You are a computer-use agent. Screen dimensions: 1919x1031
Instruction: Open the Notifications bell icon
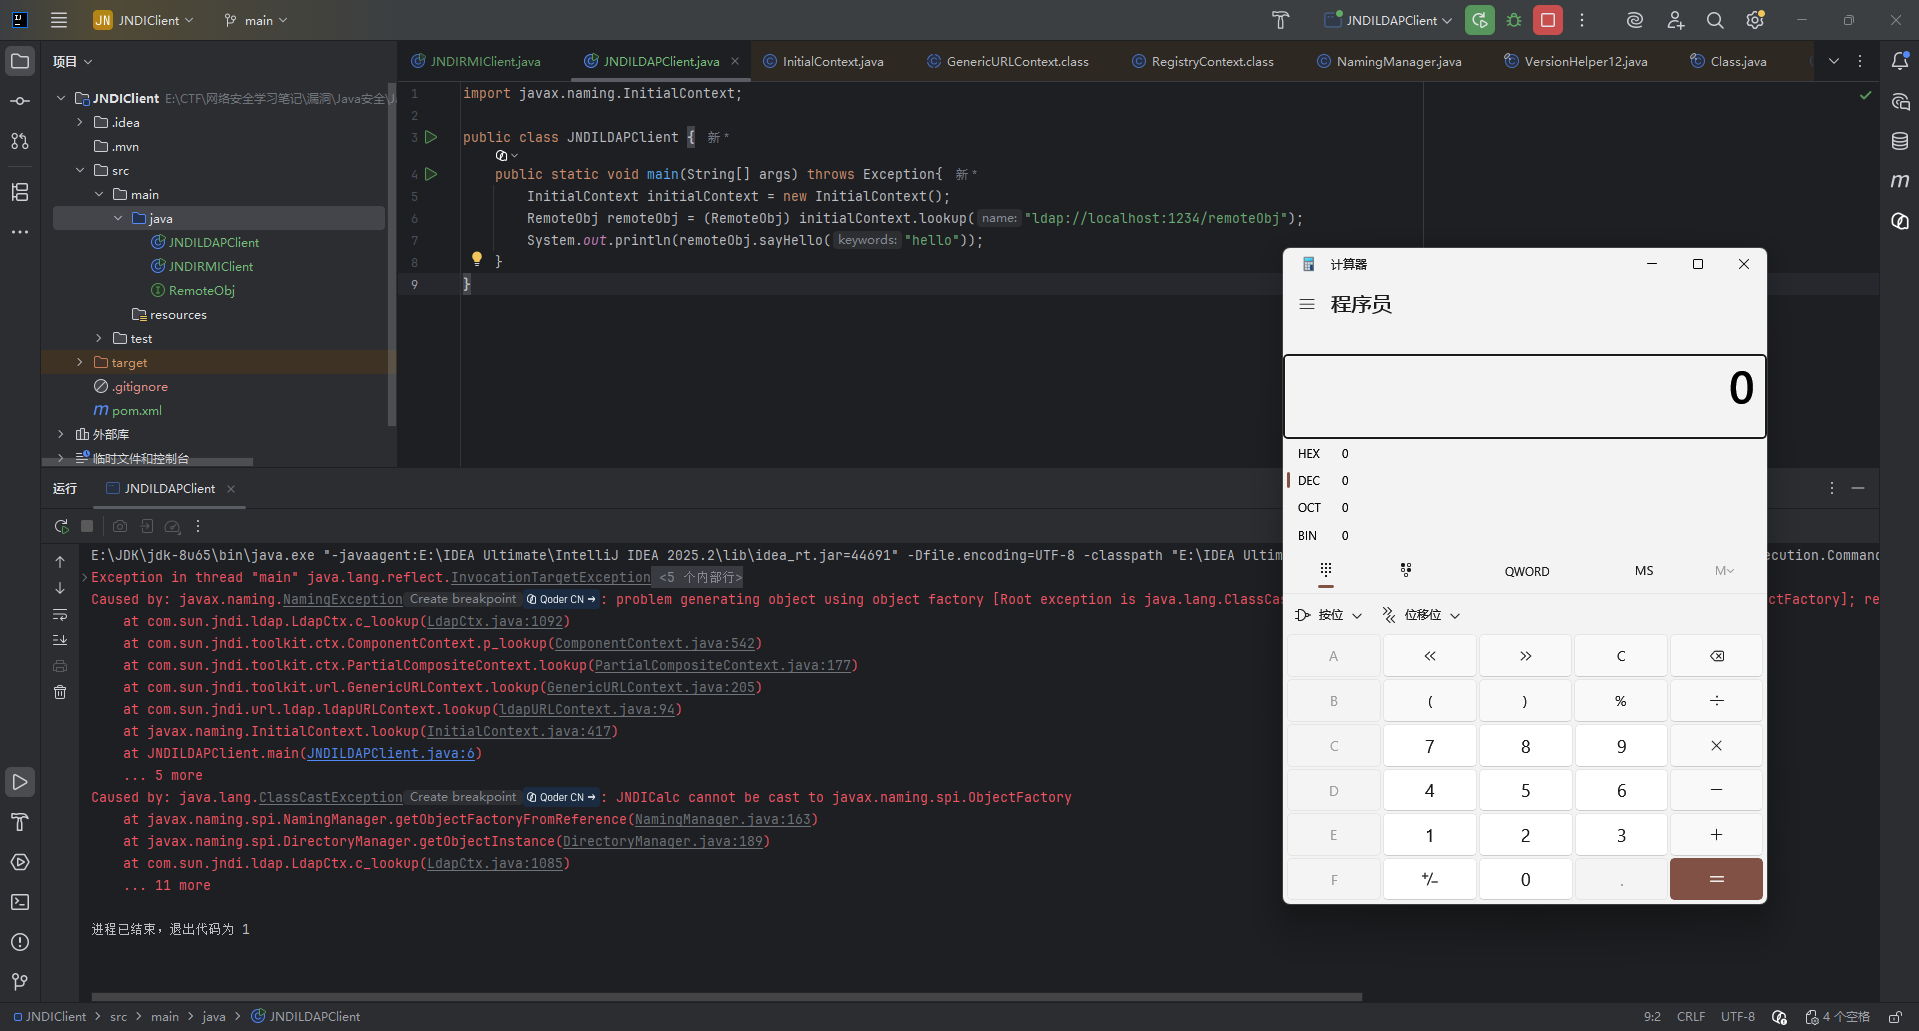point(1900,61)
